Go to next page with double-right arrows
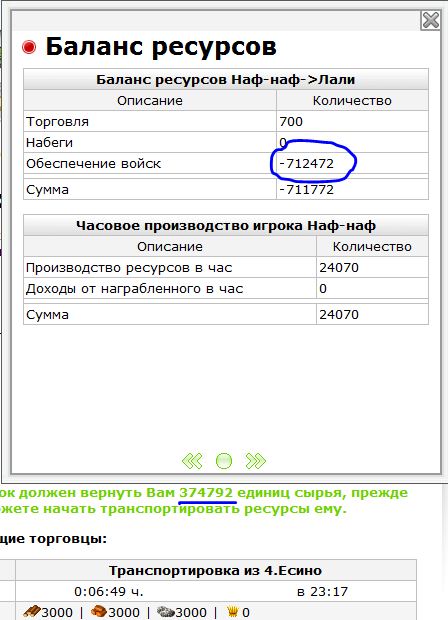 tap(255, 461)
